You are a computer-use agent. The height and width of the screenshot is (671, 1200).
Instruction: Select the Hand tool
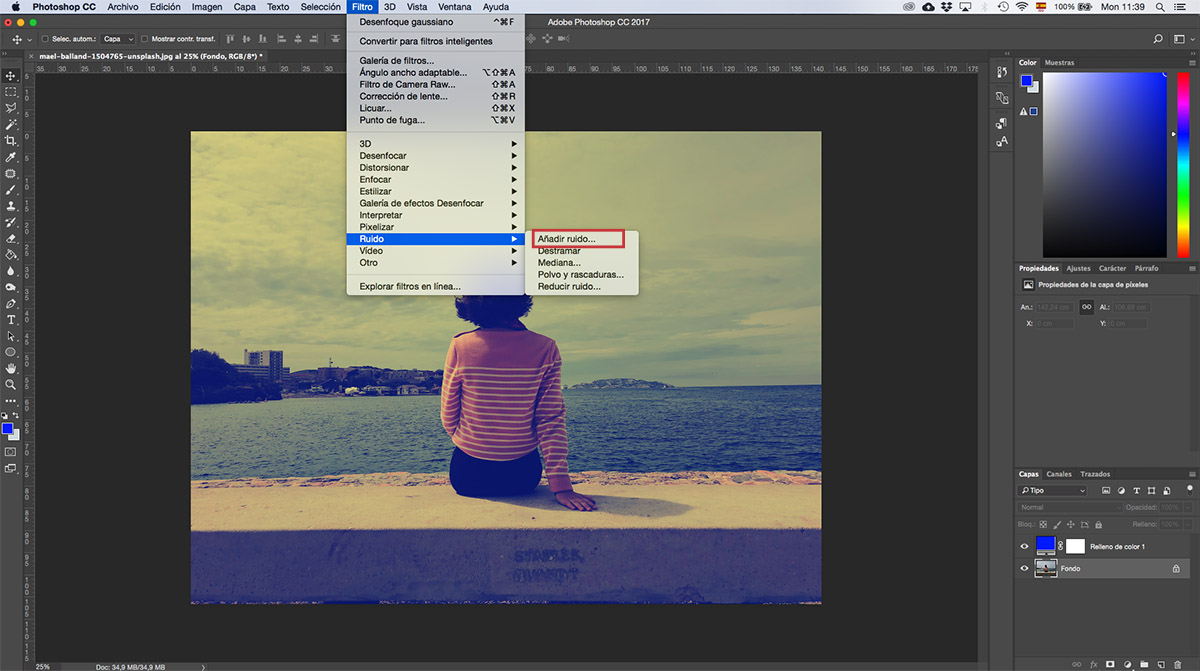[x=10, y=368]
